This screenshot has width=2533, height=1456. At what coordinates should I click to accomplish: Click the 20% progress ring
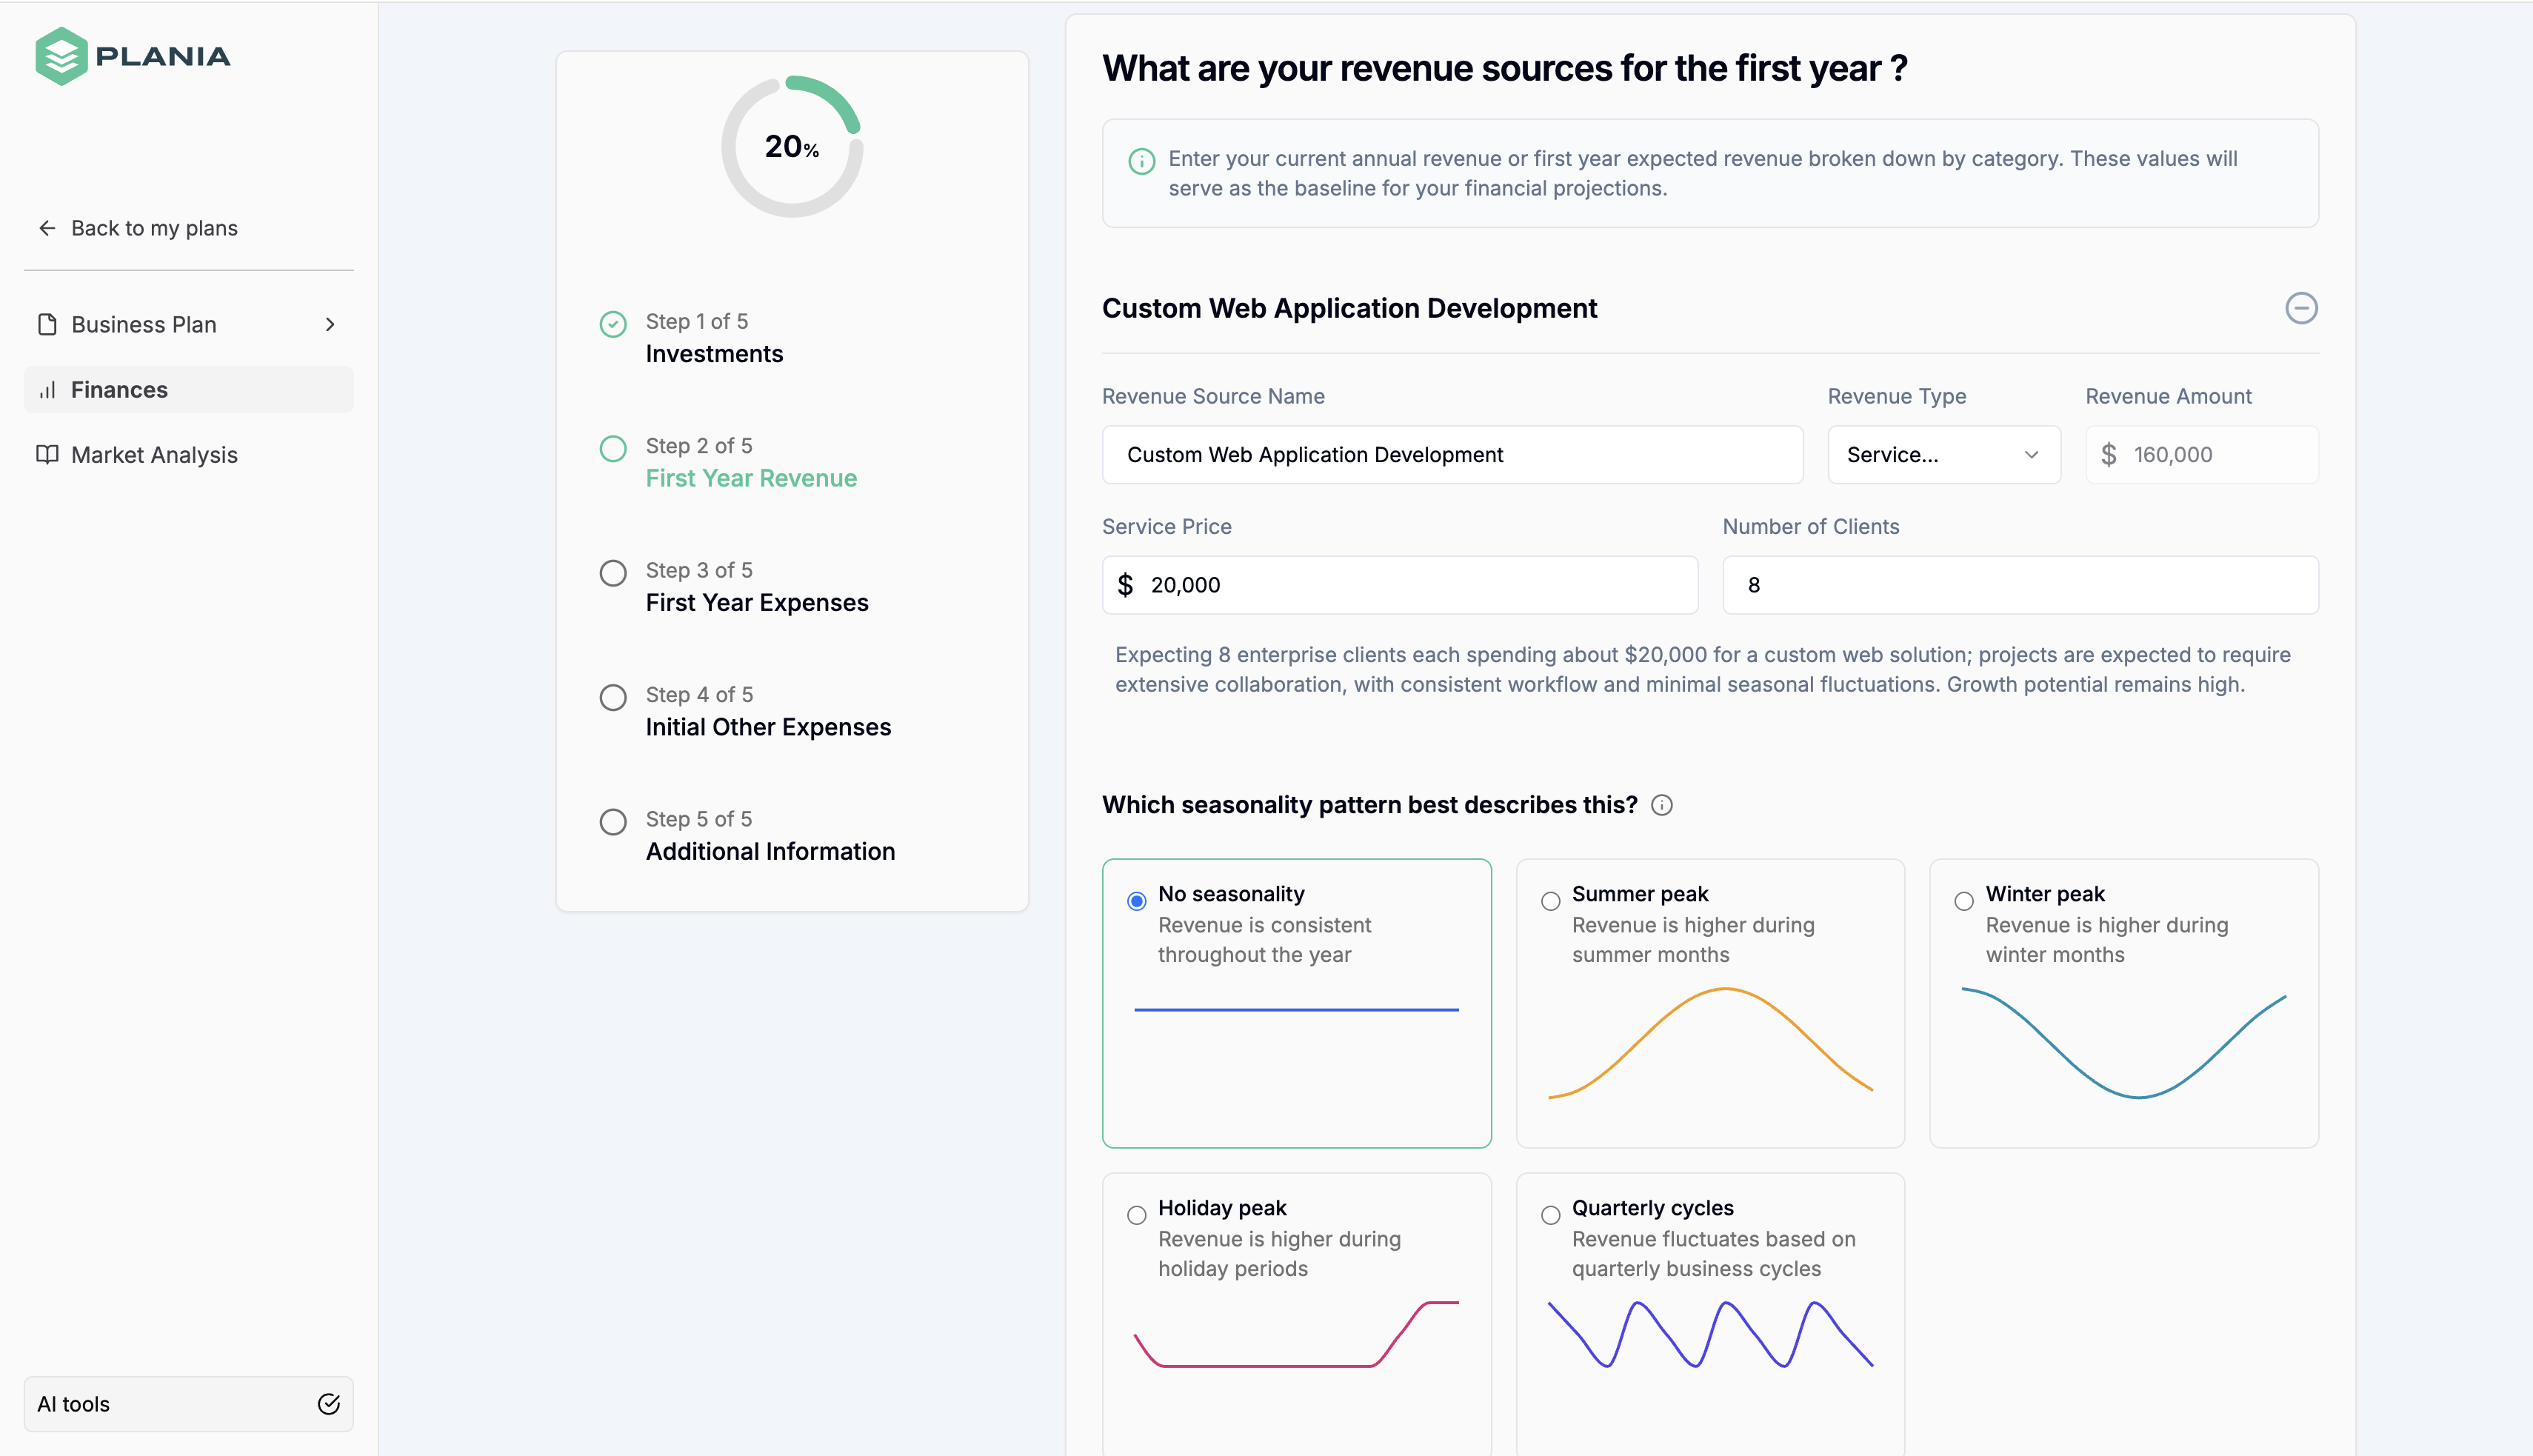(791, 147)
